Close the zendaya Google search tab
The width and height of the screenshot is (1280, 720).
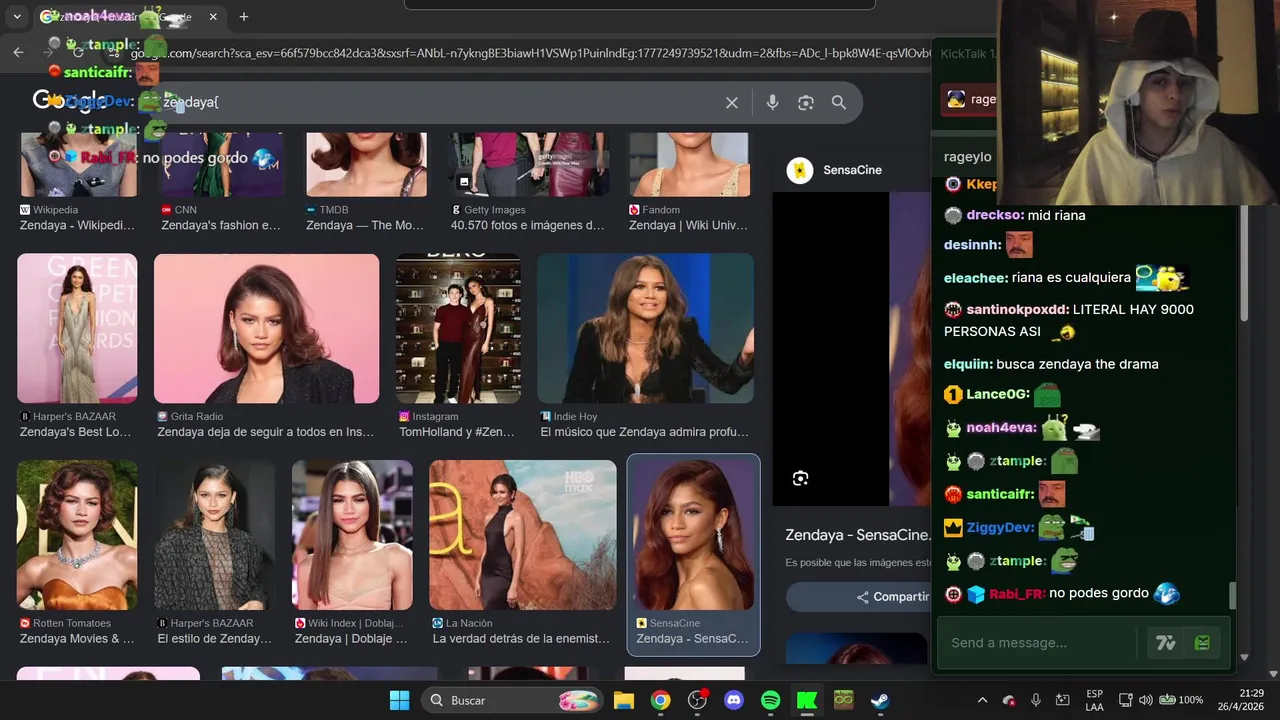pos(214,17)
